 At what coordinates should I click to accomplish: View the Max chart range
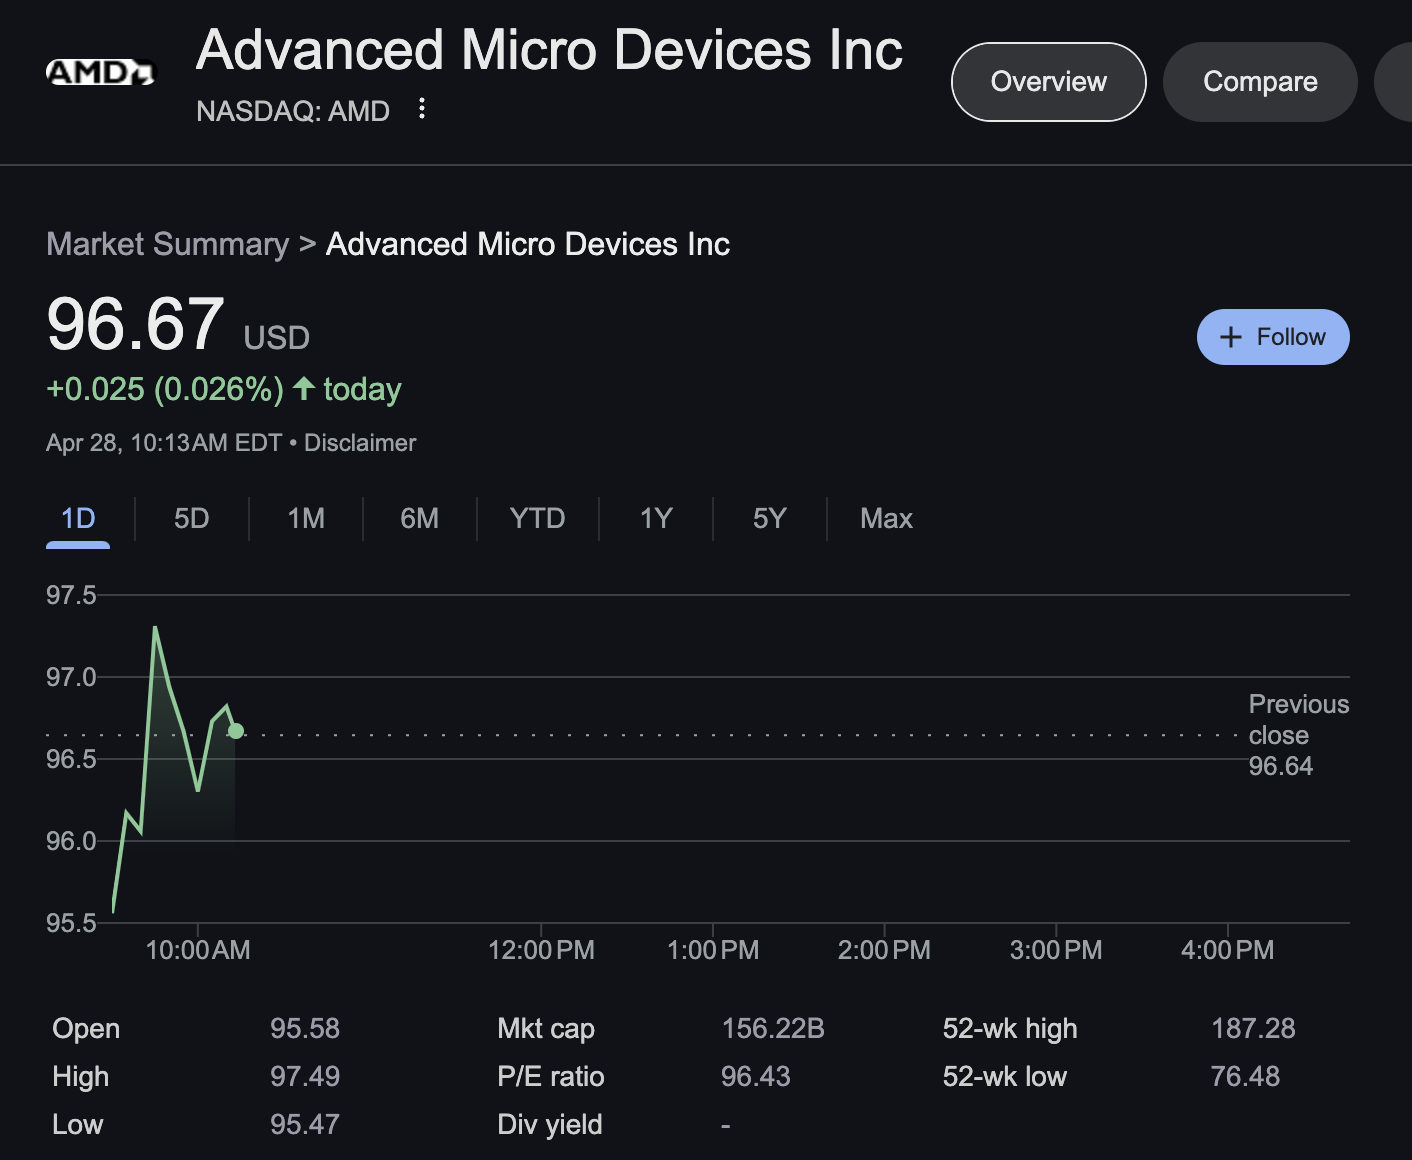886,518
